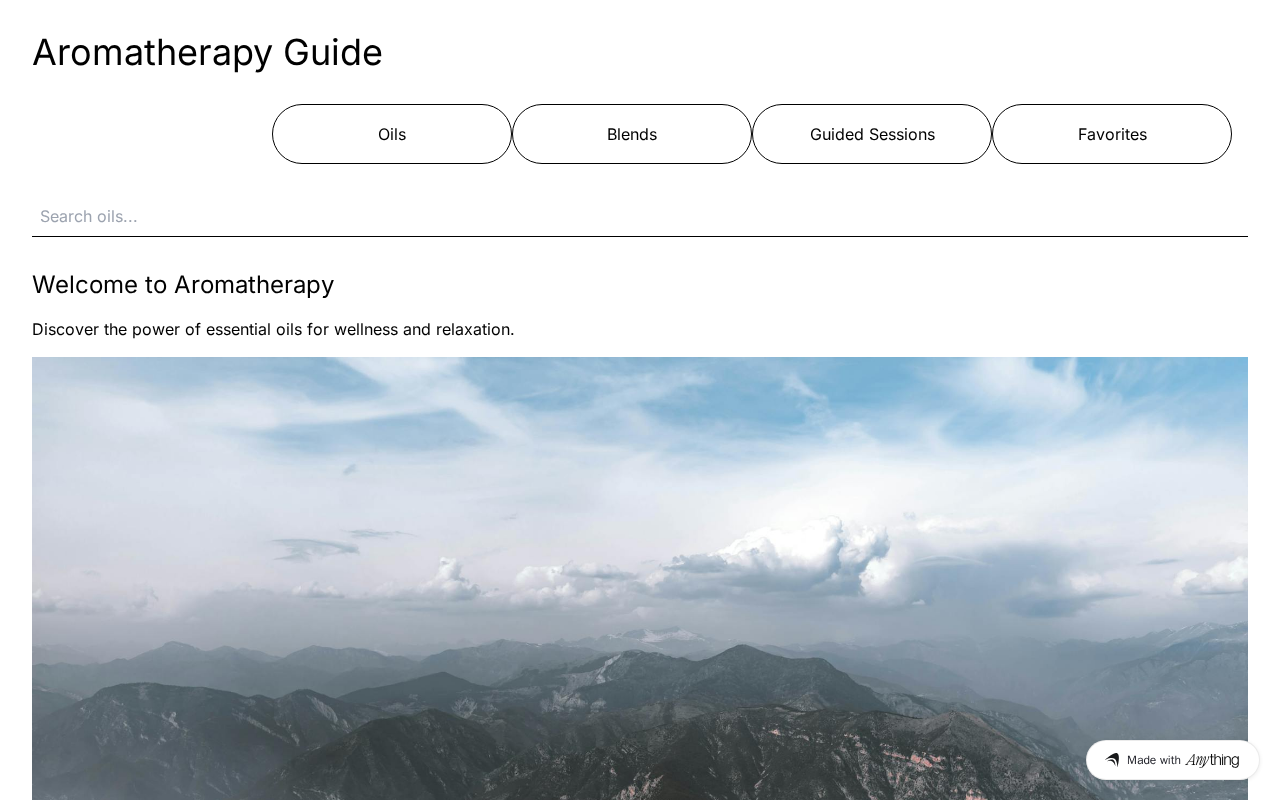This screenshot has height=800, width=1280.
Task: Switch to the Blends navigation pill
Action: (632, 134)
